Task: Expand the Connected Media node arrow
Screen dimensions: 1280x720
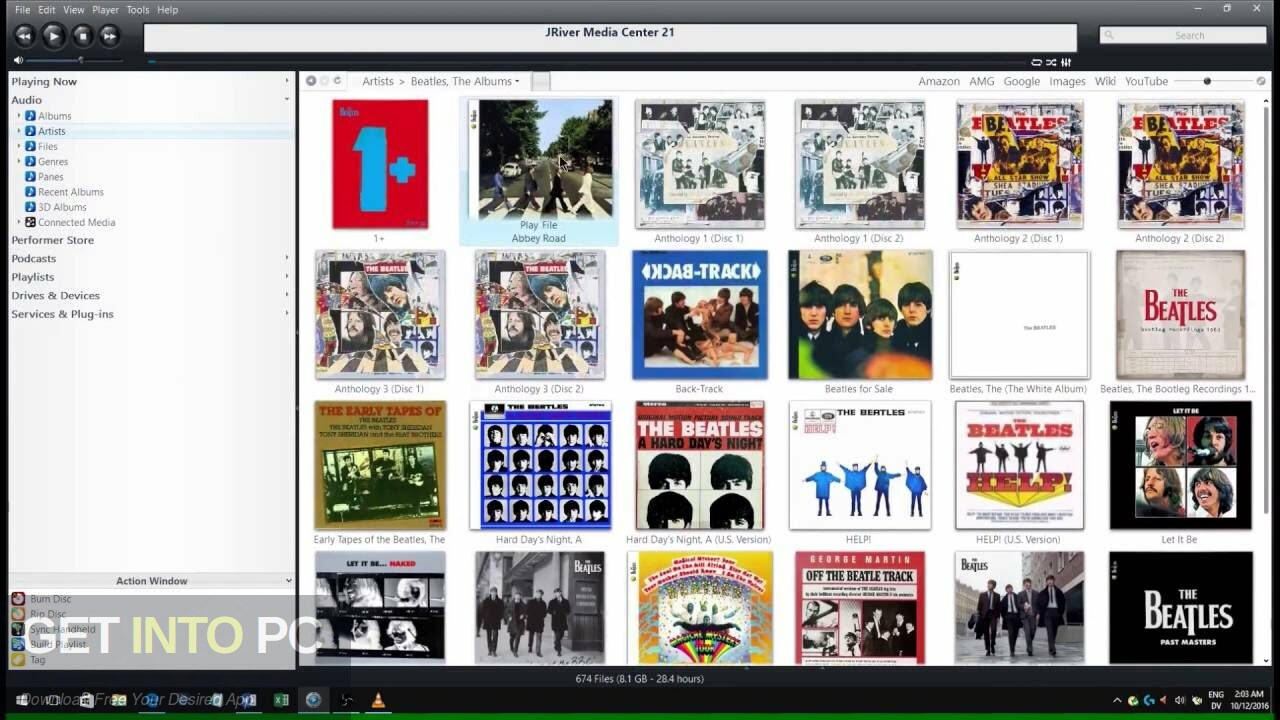Action: 18,222
